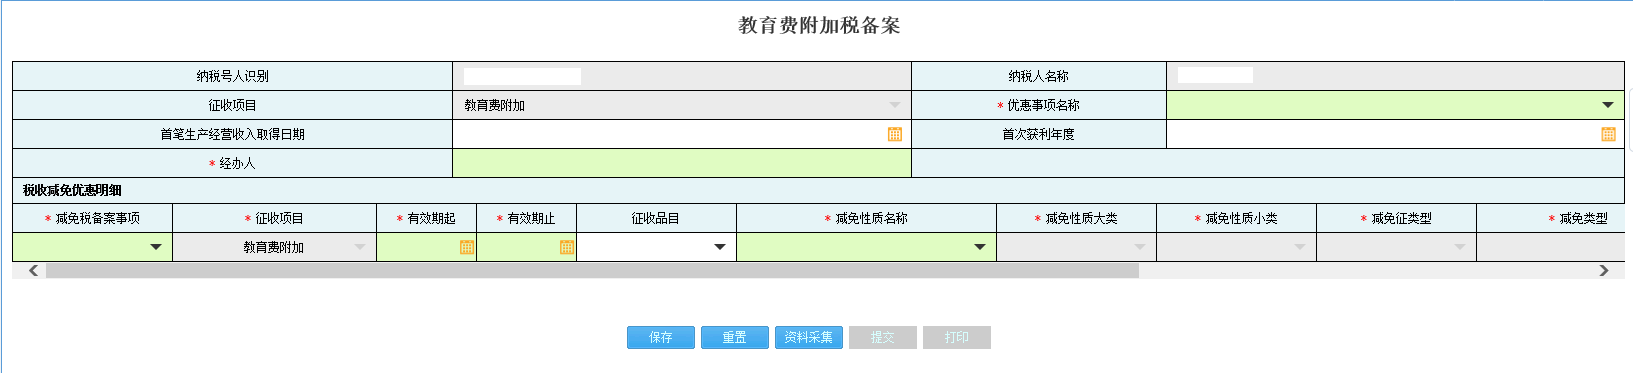This screenshot has height=373, width=1633.
Task: Click the 保存 button
Action: [x=661, y=337]
